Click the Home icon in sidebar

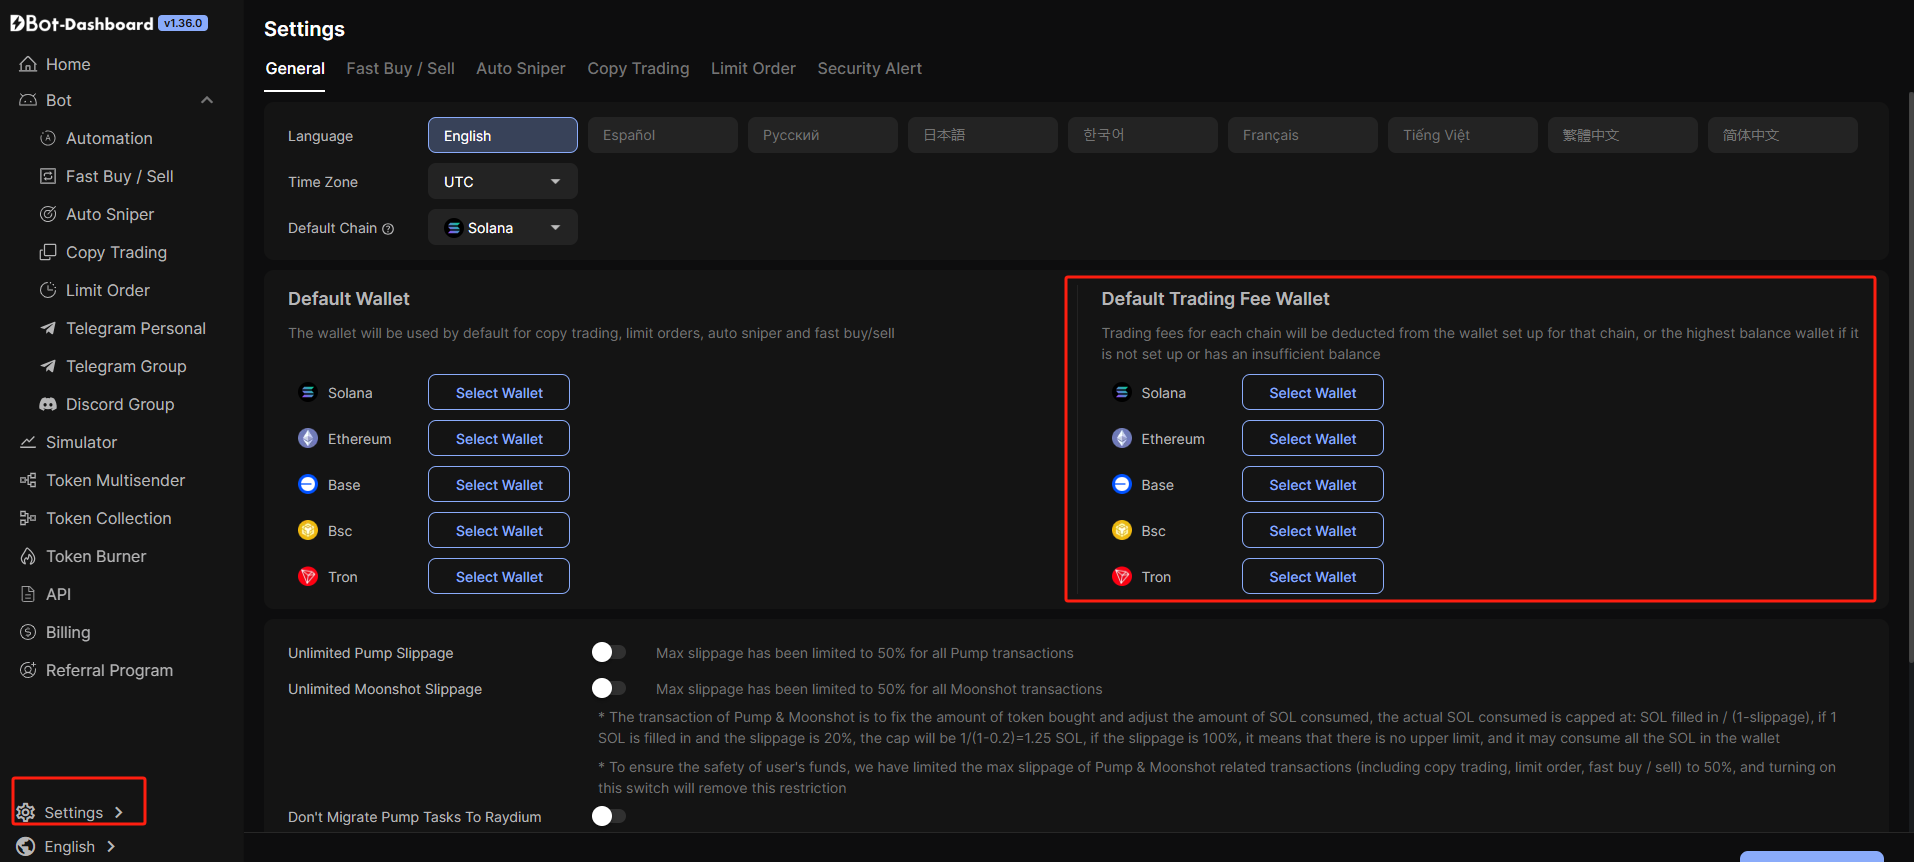pyautogui.click(x=28, y=64)
